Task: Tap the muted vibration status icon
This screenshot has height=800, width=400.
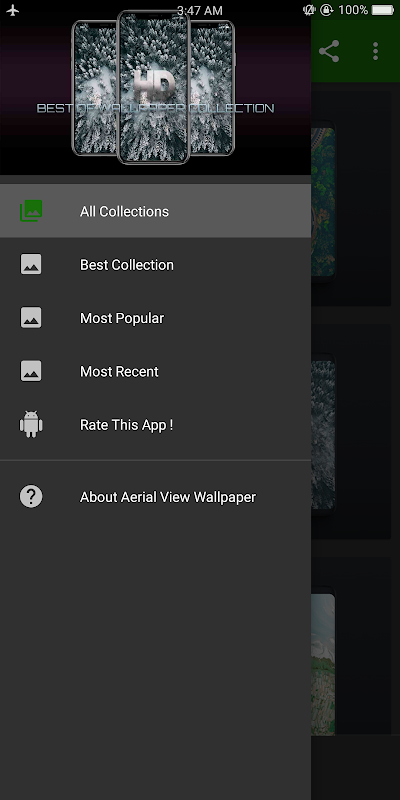Action: (x=309, y=10)
